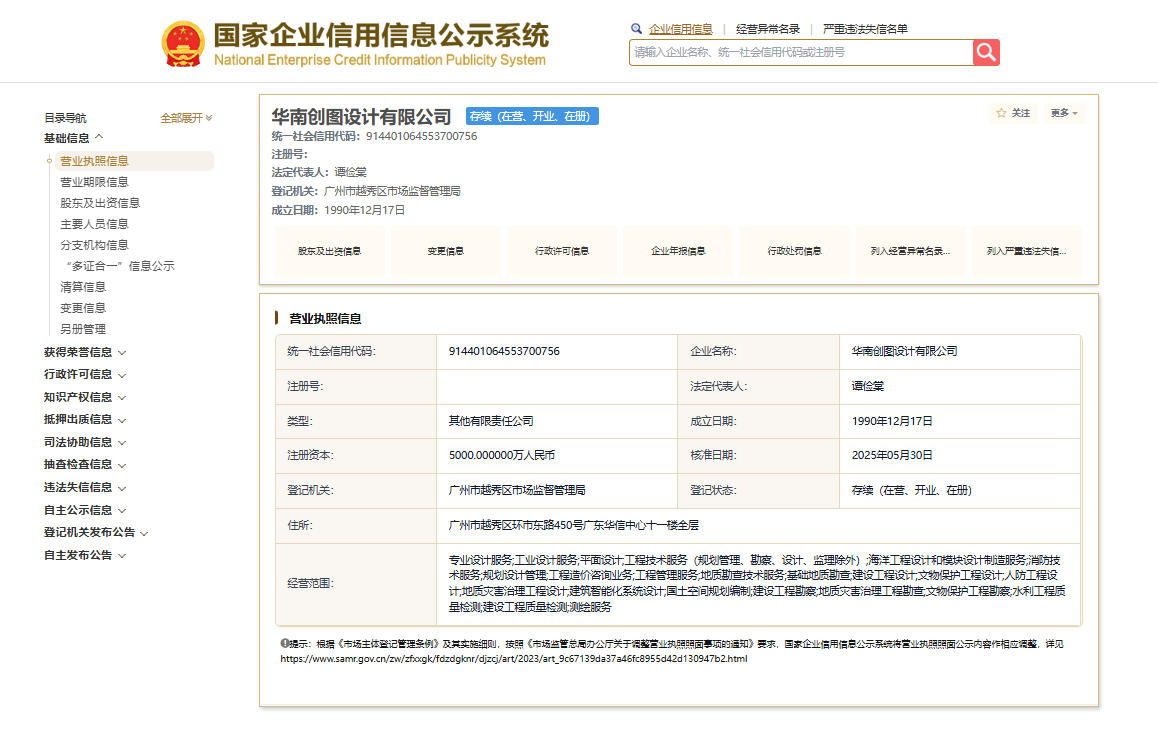The height and width of the screenshot is (748, 1158).
Task: Click the 列入严重违法失信 card button
Action: tap(1027, 252)
